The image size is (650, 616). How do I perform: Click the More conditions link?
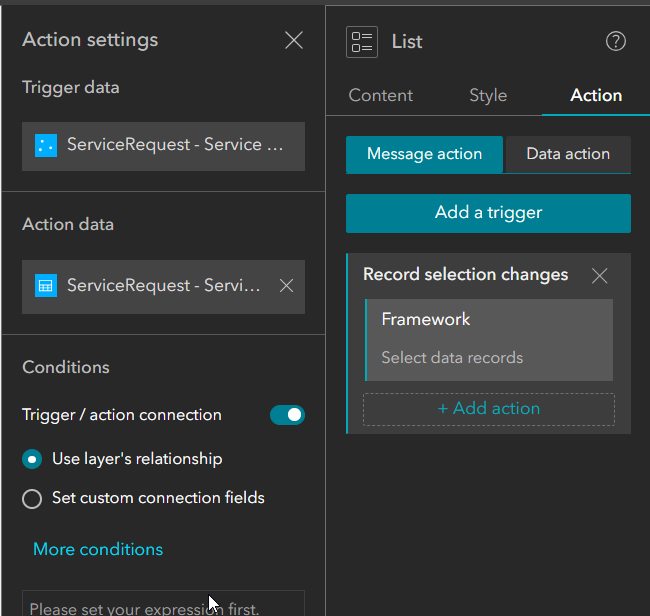98,549
